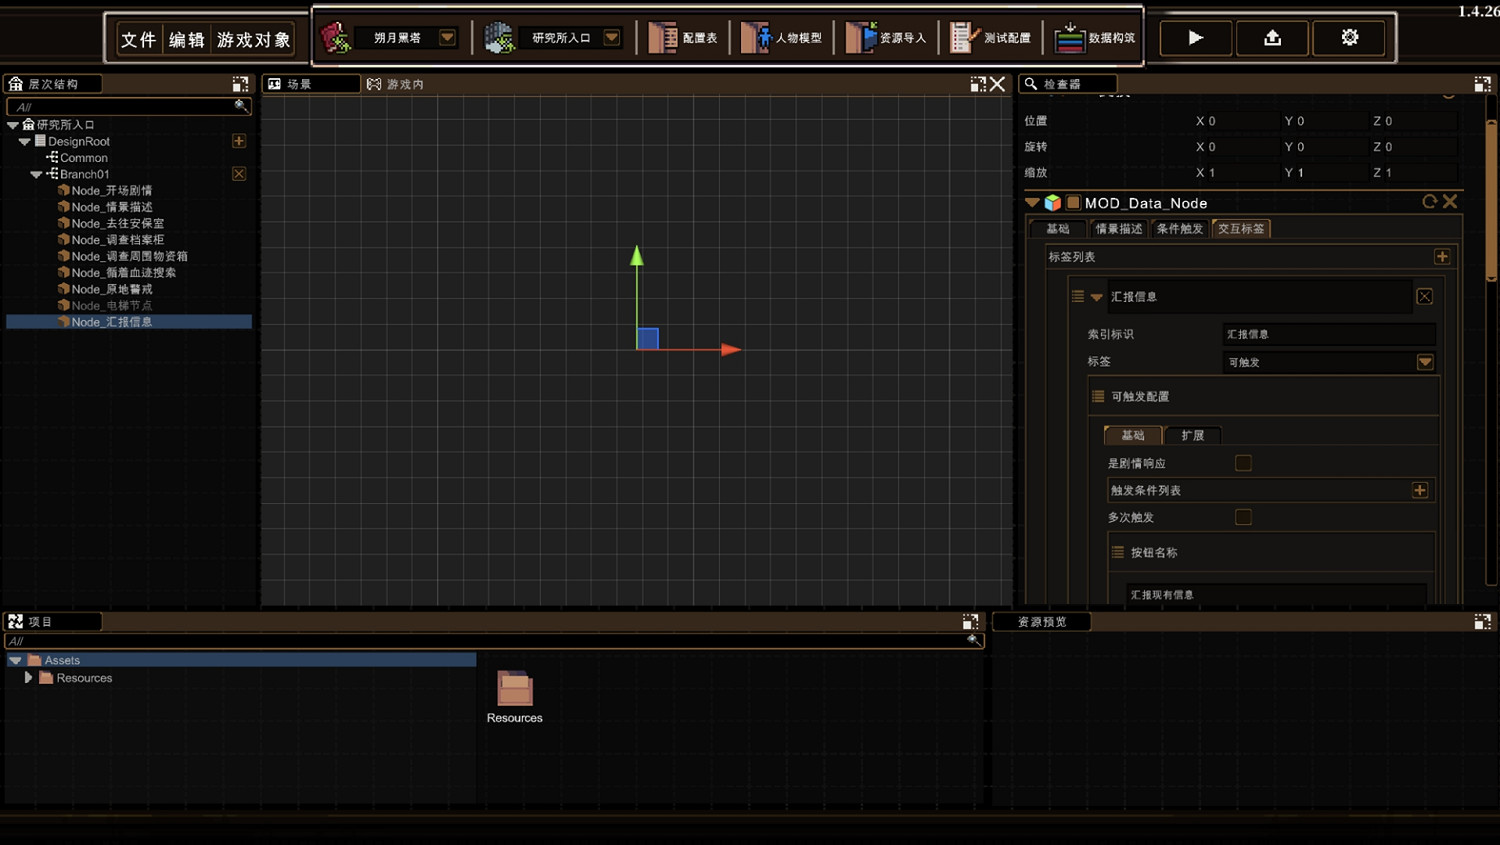Select Node_调查档案柜 in the hierarchy
Screen dimensions: 1500x845
pyautogui.click(x=117, y=240)
